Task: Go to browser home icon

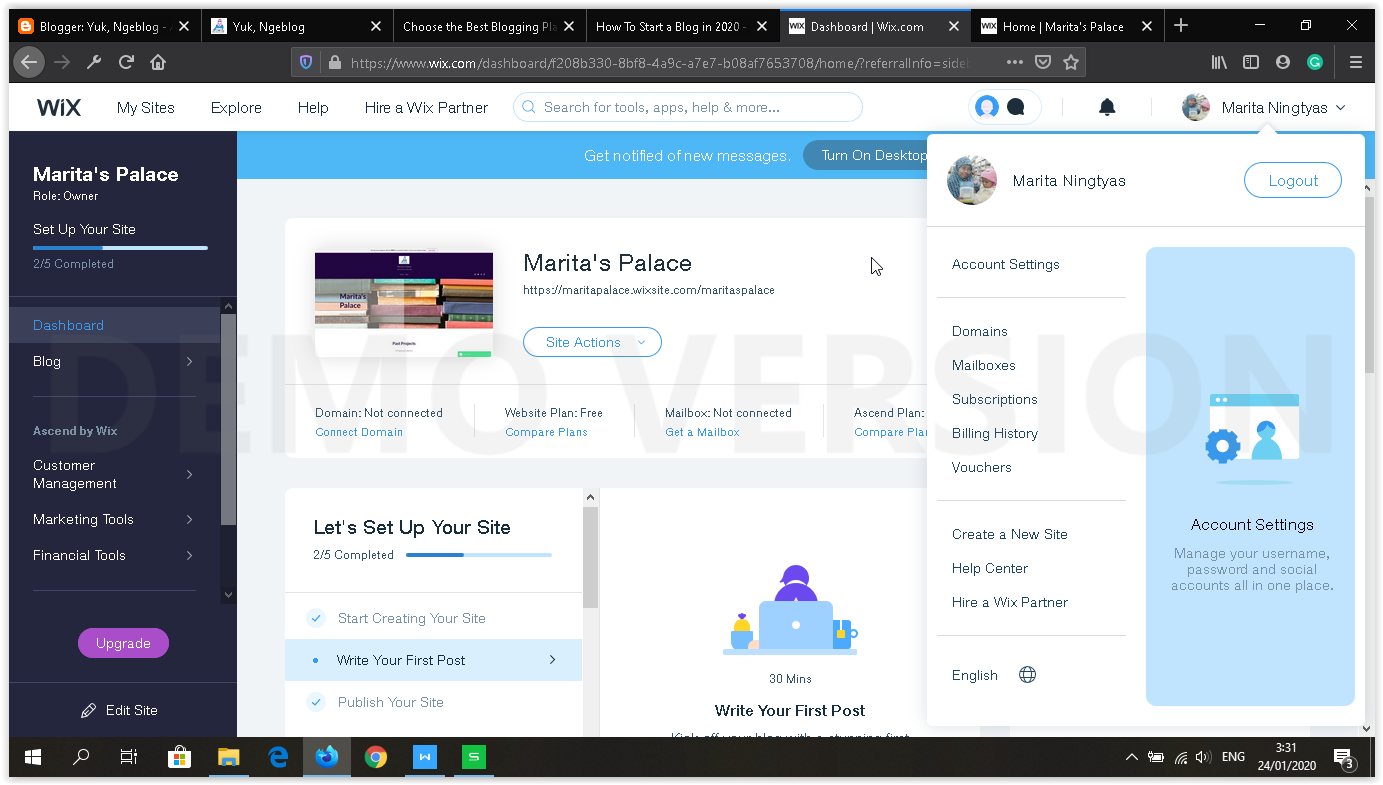Action: (x=158, y=62)
